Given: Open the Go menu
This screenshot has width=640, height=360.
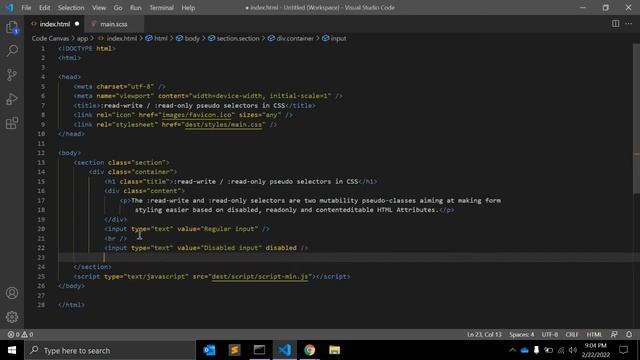Looking at the screenshot, I should click(118, 8).
